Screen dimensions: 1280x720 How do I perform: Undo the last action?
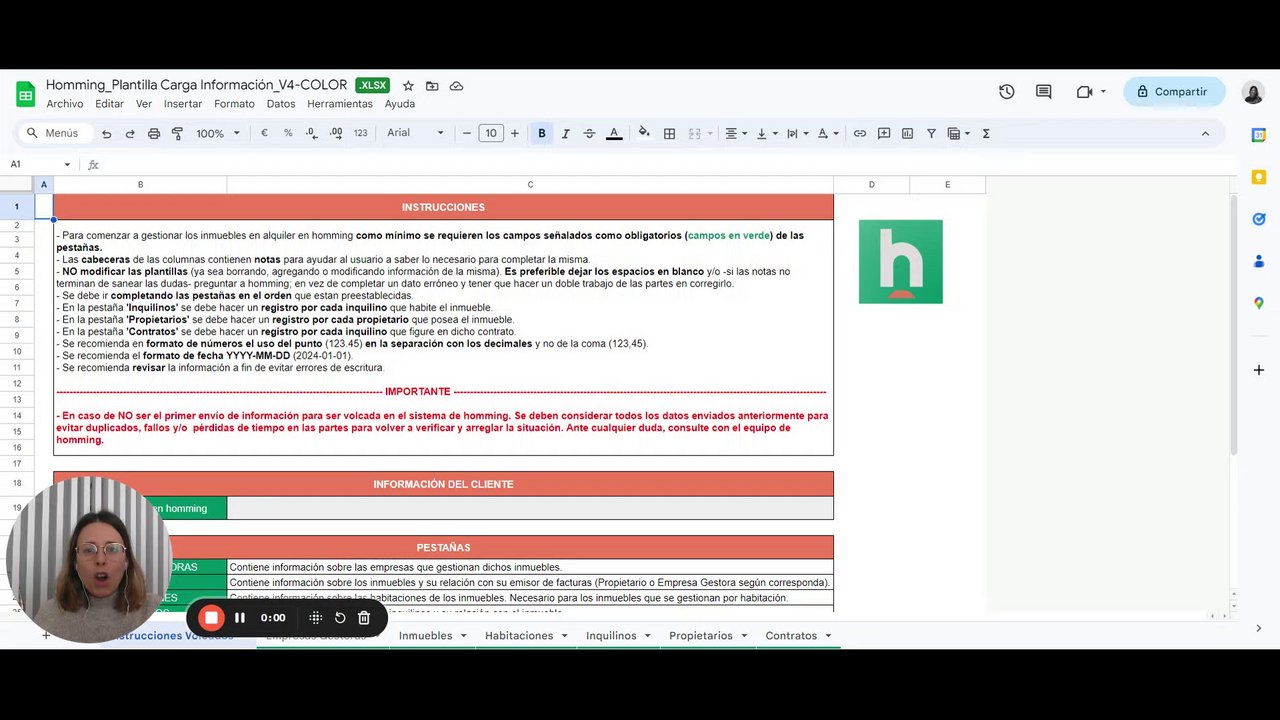tap(106, 133)
